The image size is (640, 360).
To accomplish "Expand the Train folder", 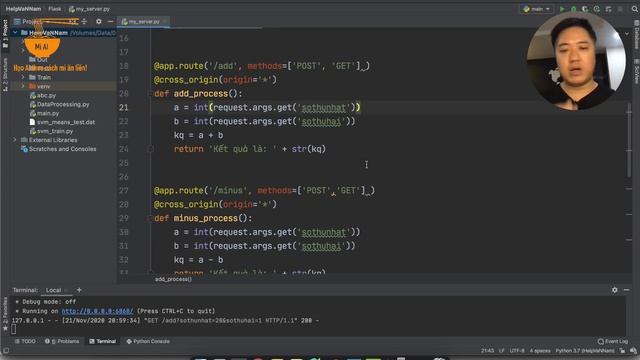I will (23, 77).
